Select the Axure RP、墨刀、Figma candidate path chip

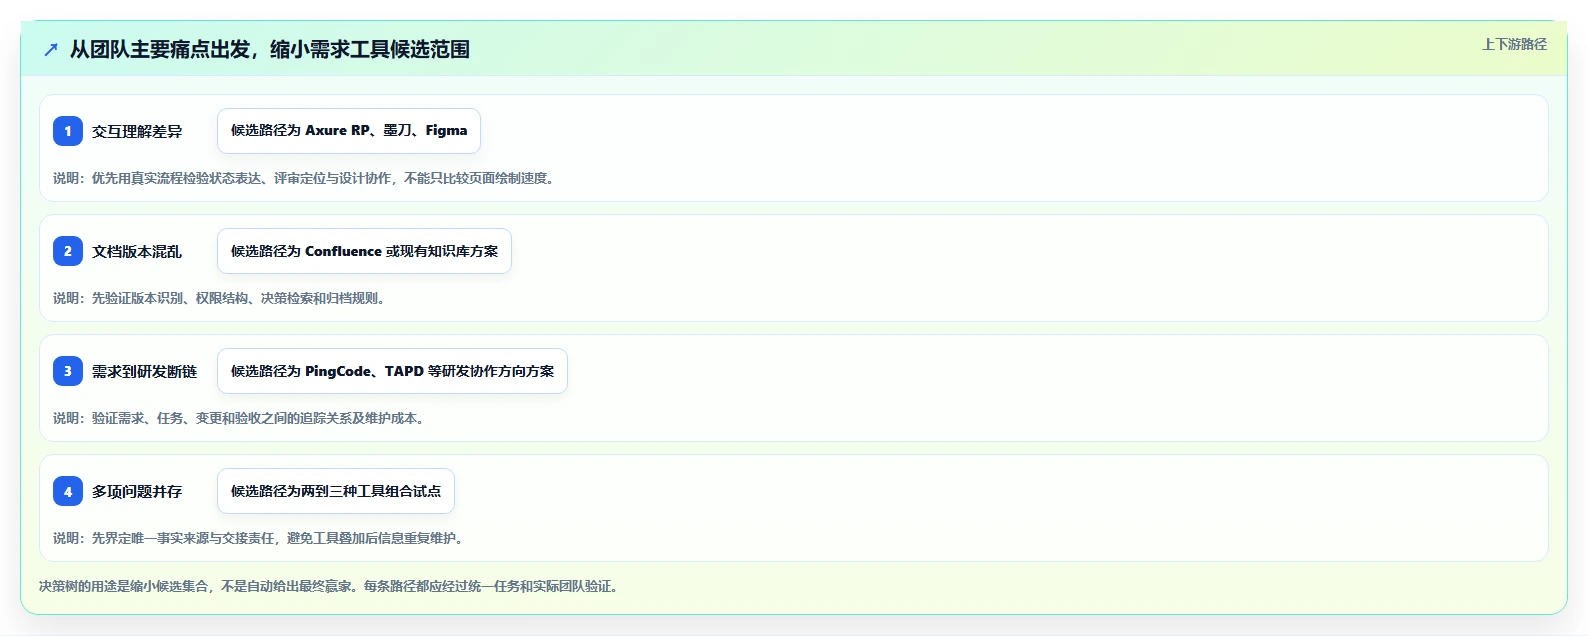349,131
